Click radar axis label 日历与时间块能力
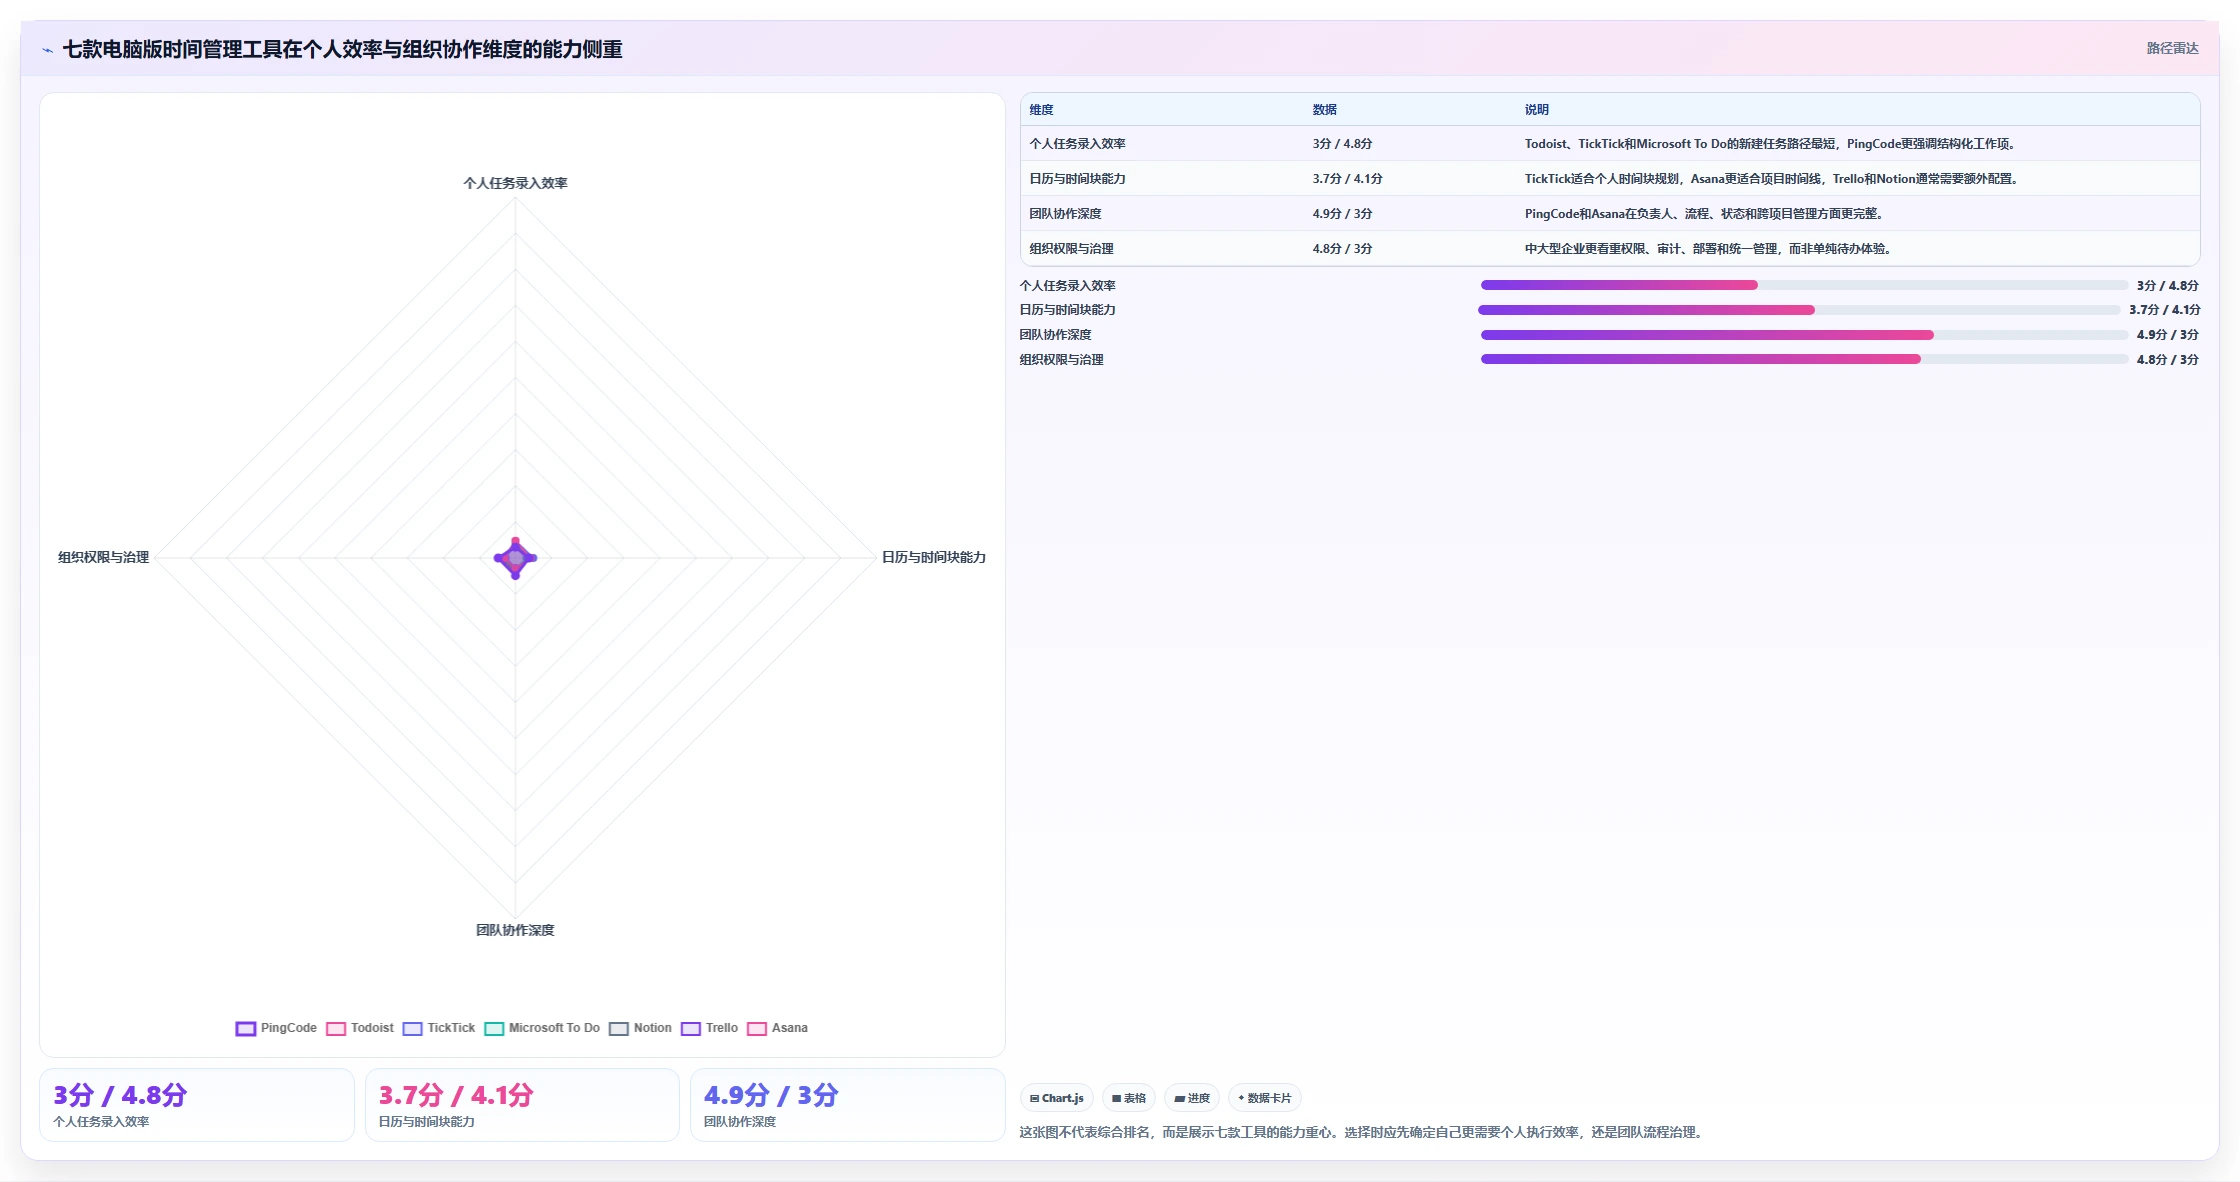This screenshot has width=2240, height=1182. (x=933, y=557)
